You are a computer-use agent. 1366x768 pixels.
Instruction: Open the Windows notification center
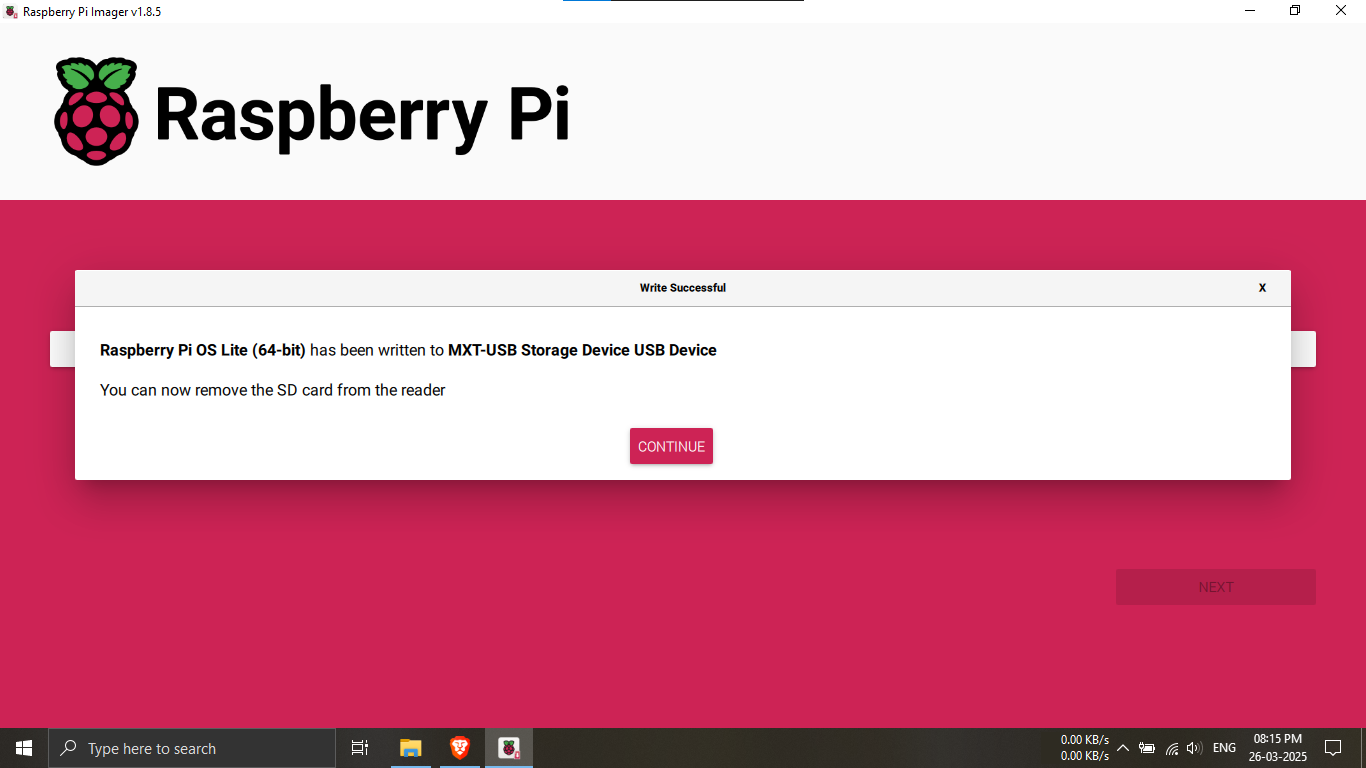(x=1332, y=748)
